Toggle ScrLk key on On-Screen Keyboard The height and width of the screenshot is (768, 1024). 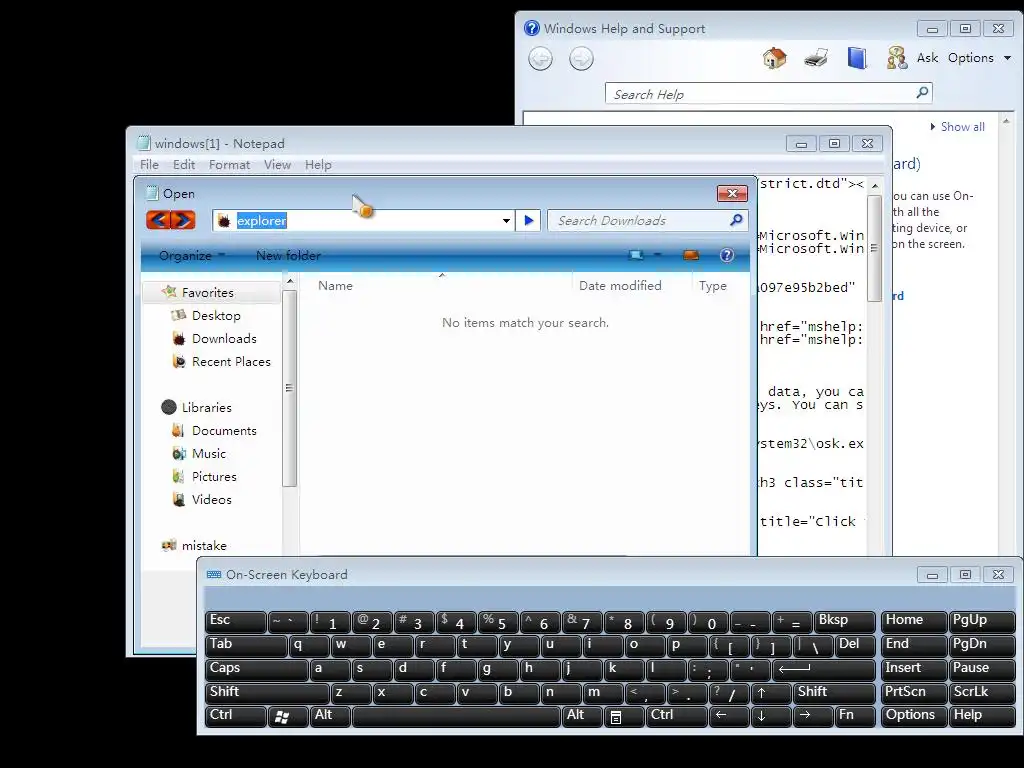[982, 693]
